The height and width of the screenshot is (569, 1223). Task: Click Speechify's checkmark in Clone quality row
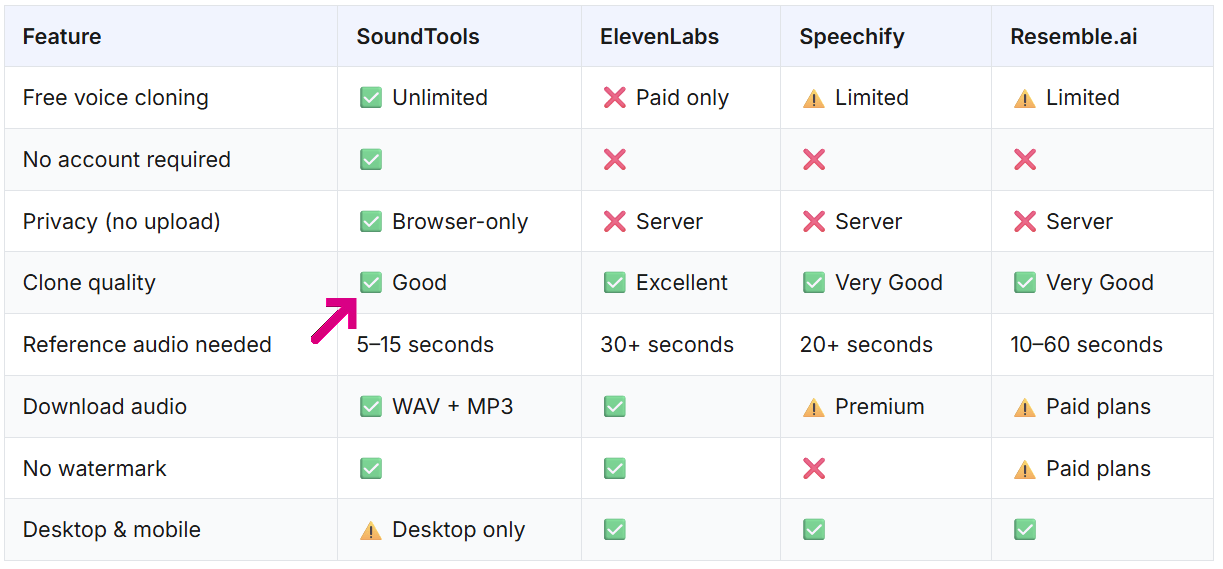pos(814,283)
